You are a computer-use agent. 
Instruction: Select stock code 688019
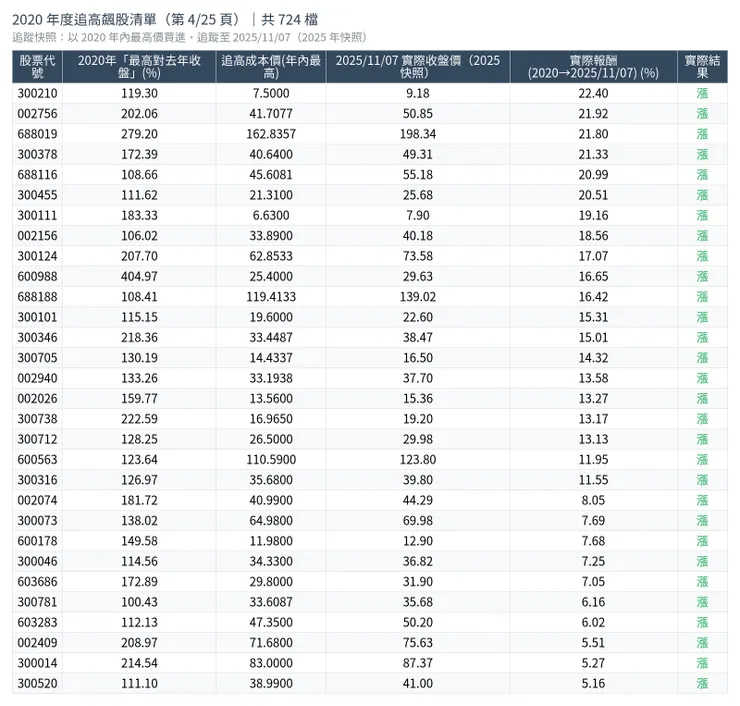pos(37,134)
